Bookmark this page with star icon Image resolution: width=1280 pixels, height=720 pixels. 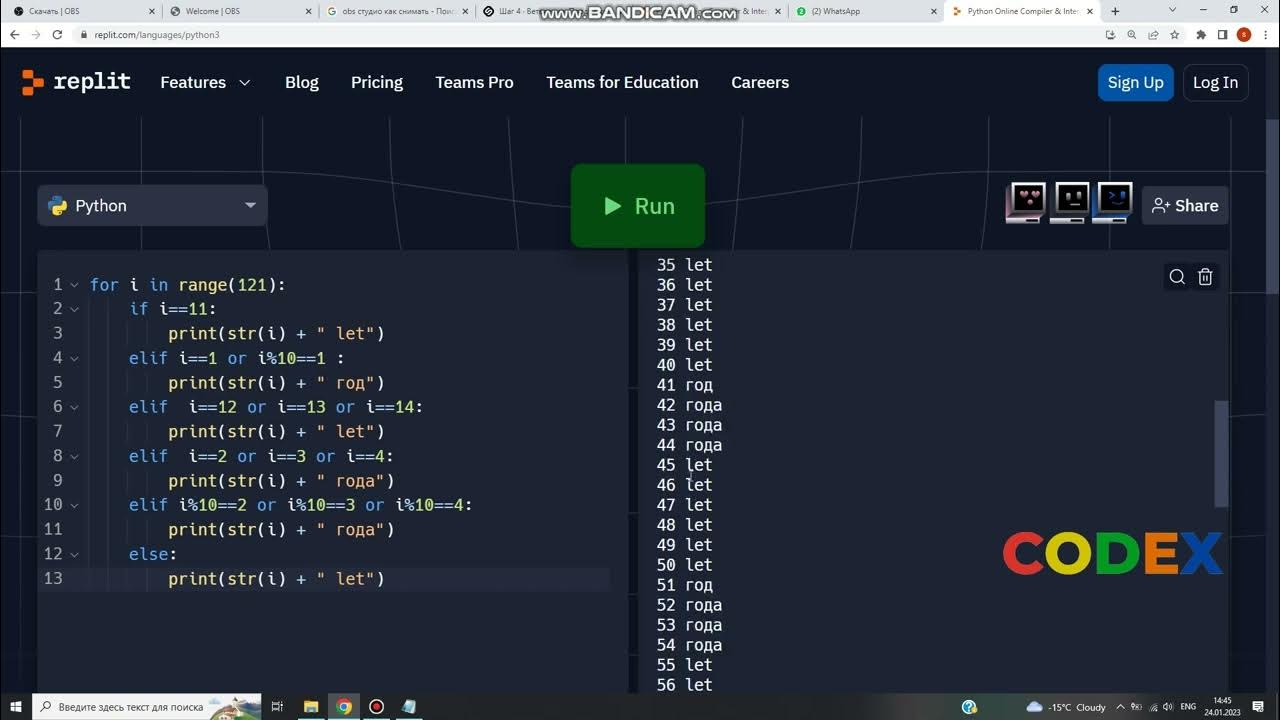(x=1174, y=34)
